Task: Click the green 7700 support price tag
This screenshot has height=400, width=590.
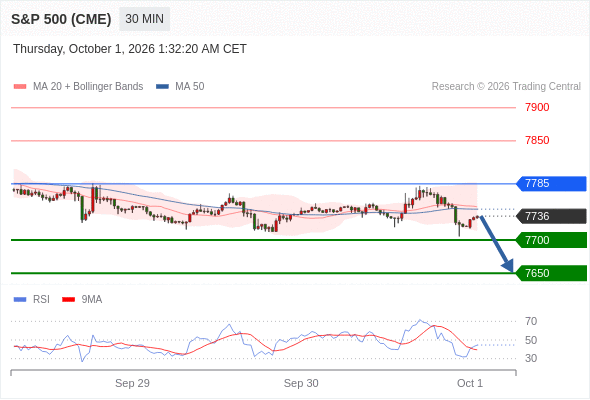Action: point(551,240)
